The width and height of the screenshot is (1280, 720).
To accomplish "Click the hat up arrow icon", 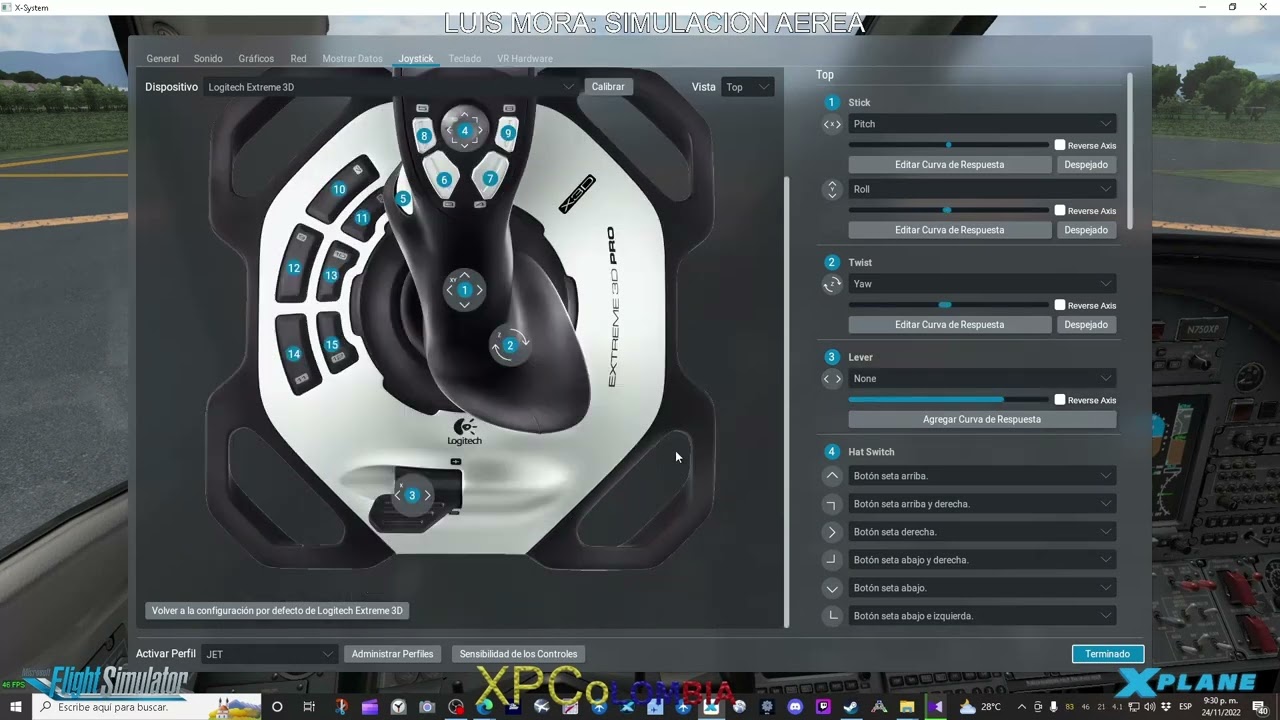I will coord(832,476).
